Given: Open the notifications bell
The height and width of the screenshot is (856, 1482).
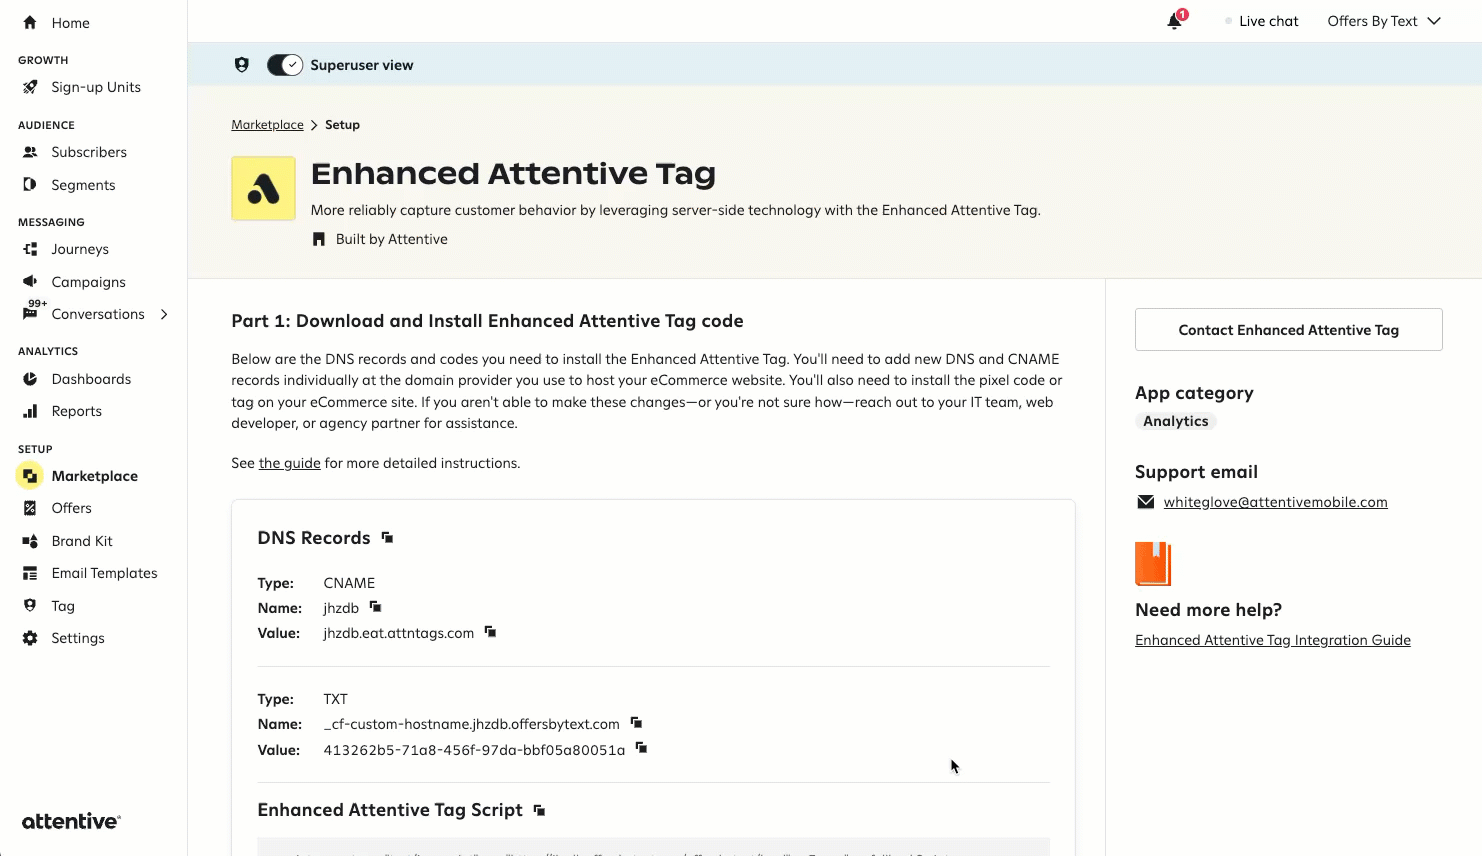Looking at the screenshot, I should 1175,22.
